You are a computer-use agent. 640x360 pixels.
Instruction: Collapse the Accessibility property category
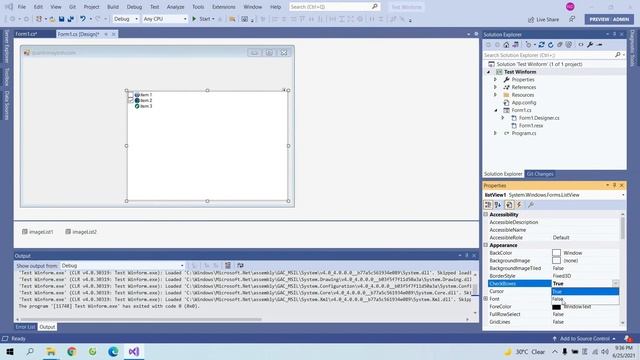click(x=486, y=214)
